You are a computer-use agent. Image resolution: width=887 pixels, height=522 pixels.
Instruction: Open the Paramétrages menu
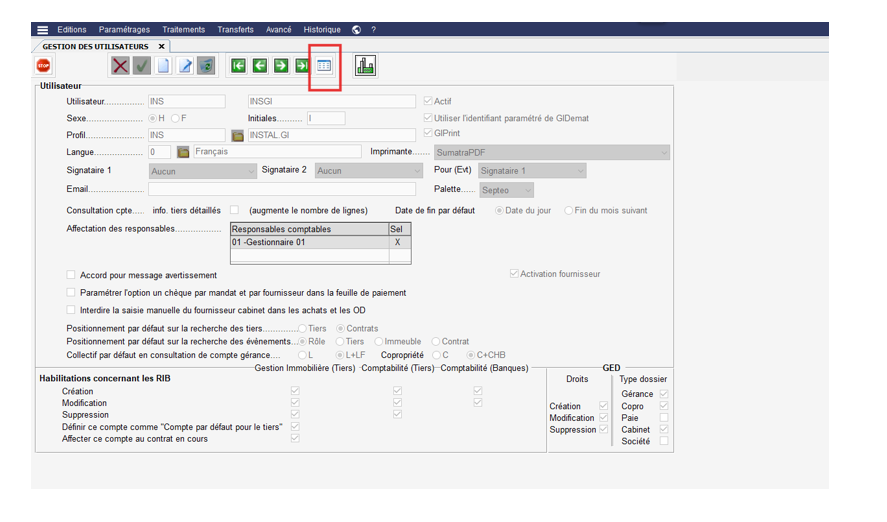pos(125,30)
